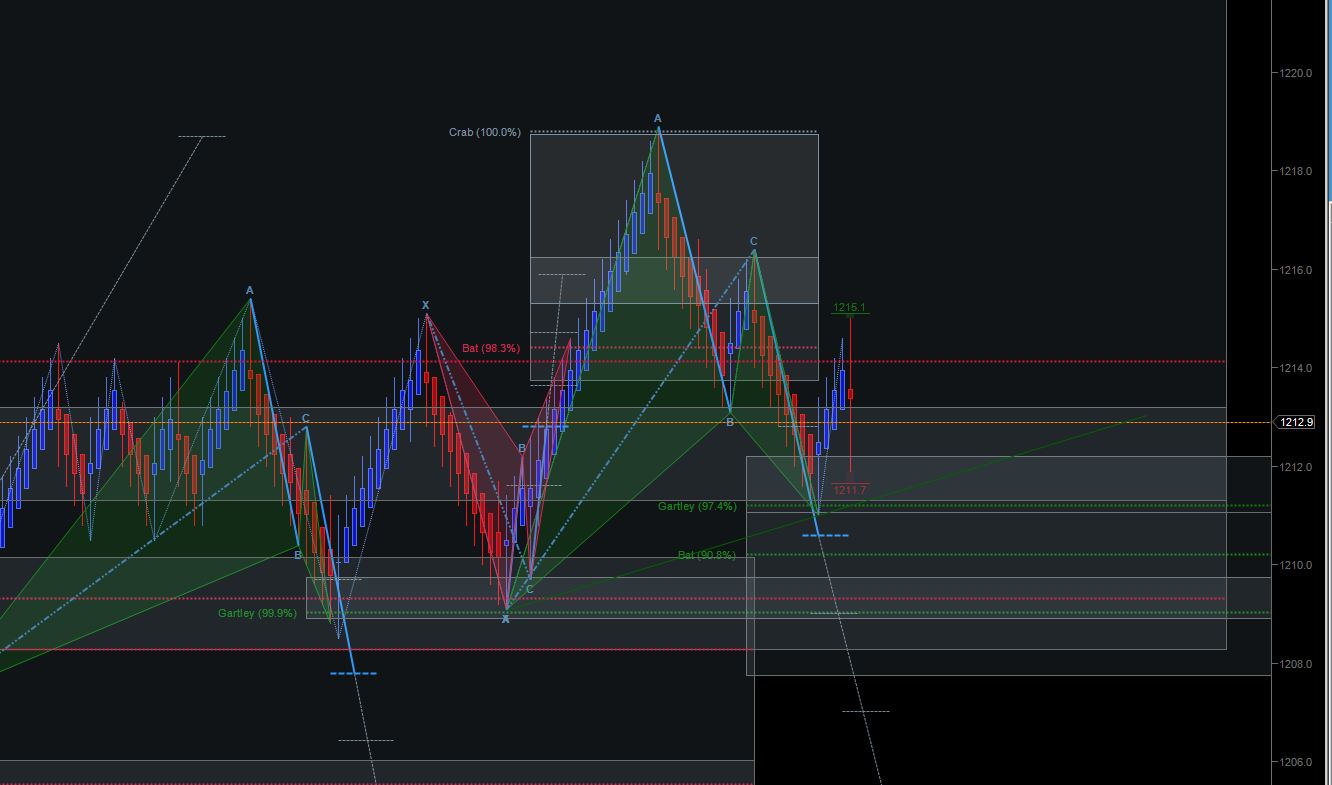Select point B below the Crab box
1332x785 pixels.
(x=730, y=422)
